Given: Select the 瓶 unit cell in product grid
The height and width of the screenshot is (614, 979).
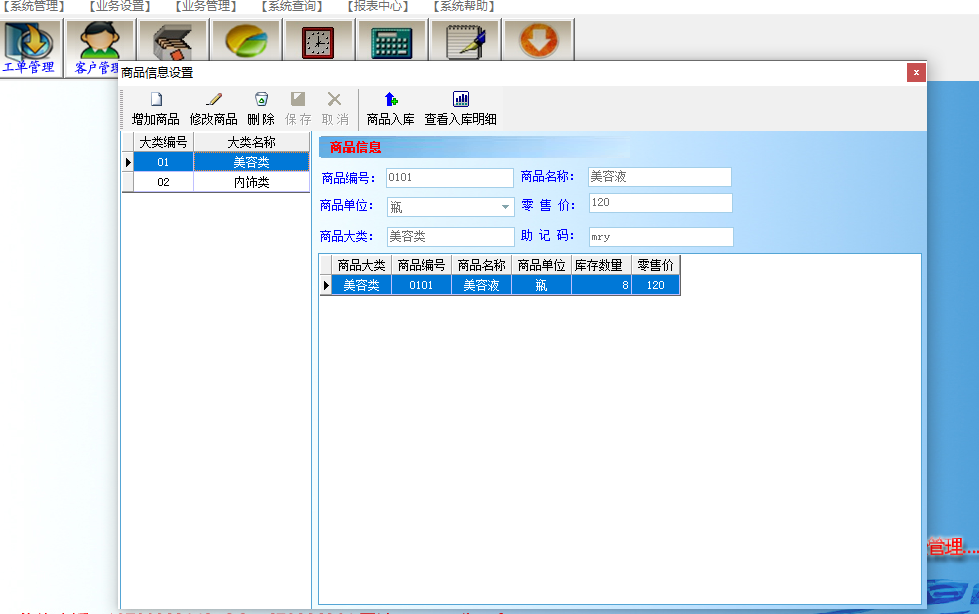Looking at the screenshot, I should [541, 285].
